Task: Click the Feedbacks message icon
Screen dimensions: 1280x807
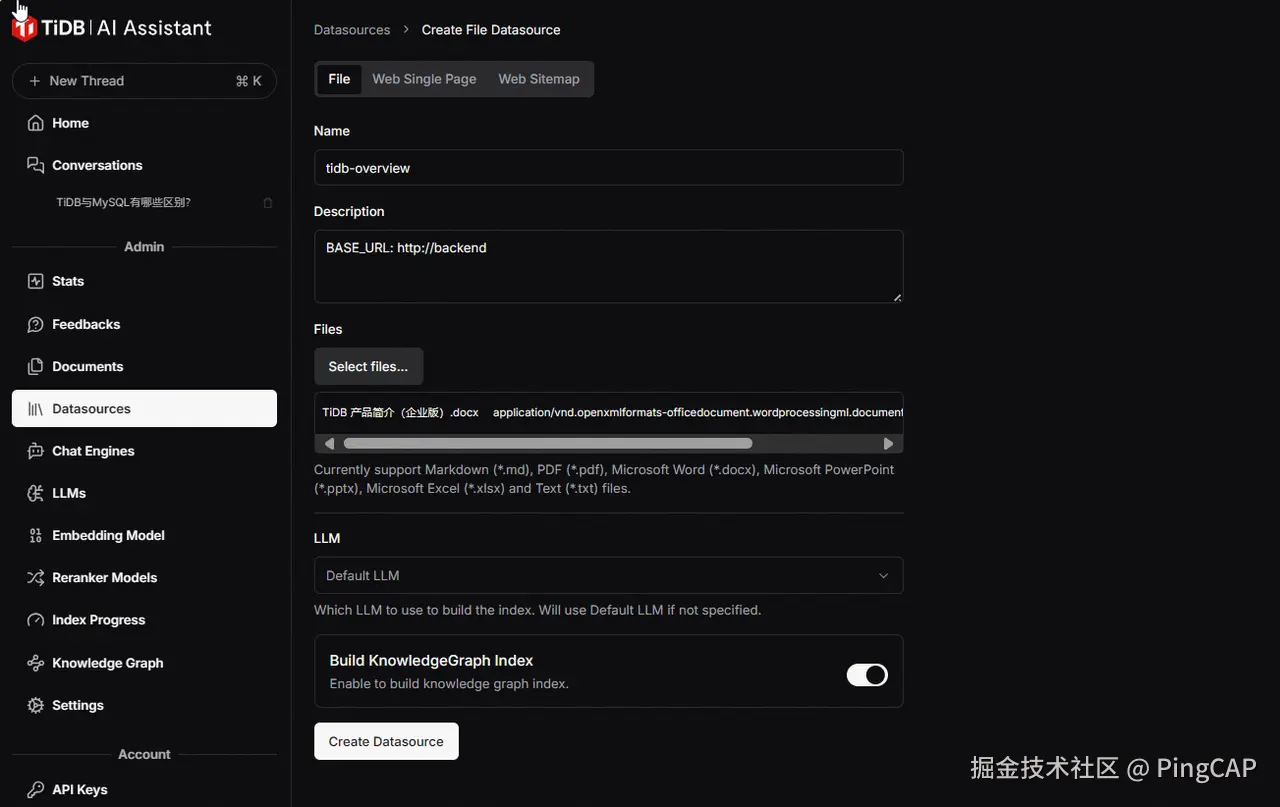Action: click(36, 324)
